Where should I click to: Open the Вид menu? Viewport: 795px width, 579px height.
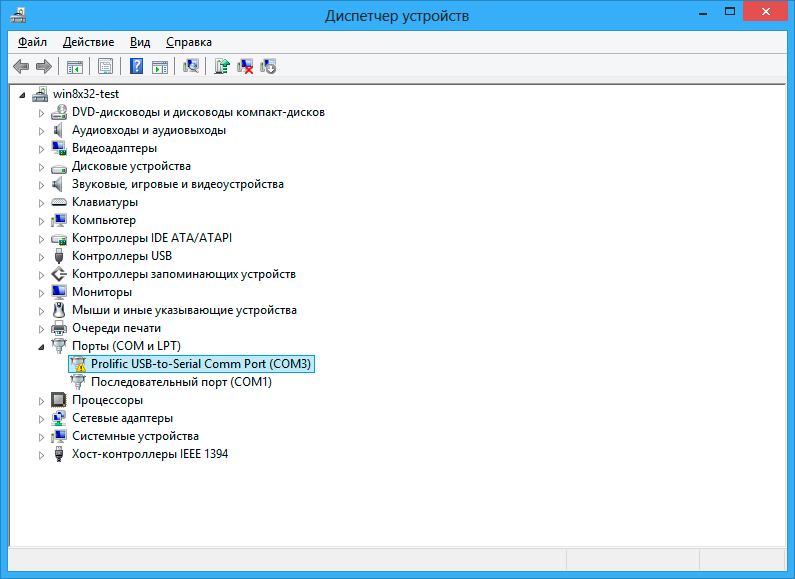click(139, 42)
